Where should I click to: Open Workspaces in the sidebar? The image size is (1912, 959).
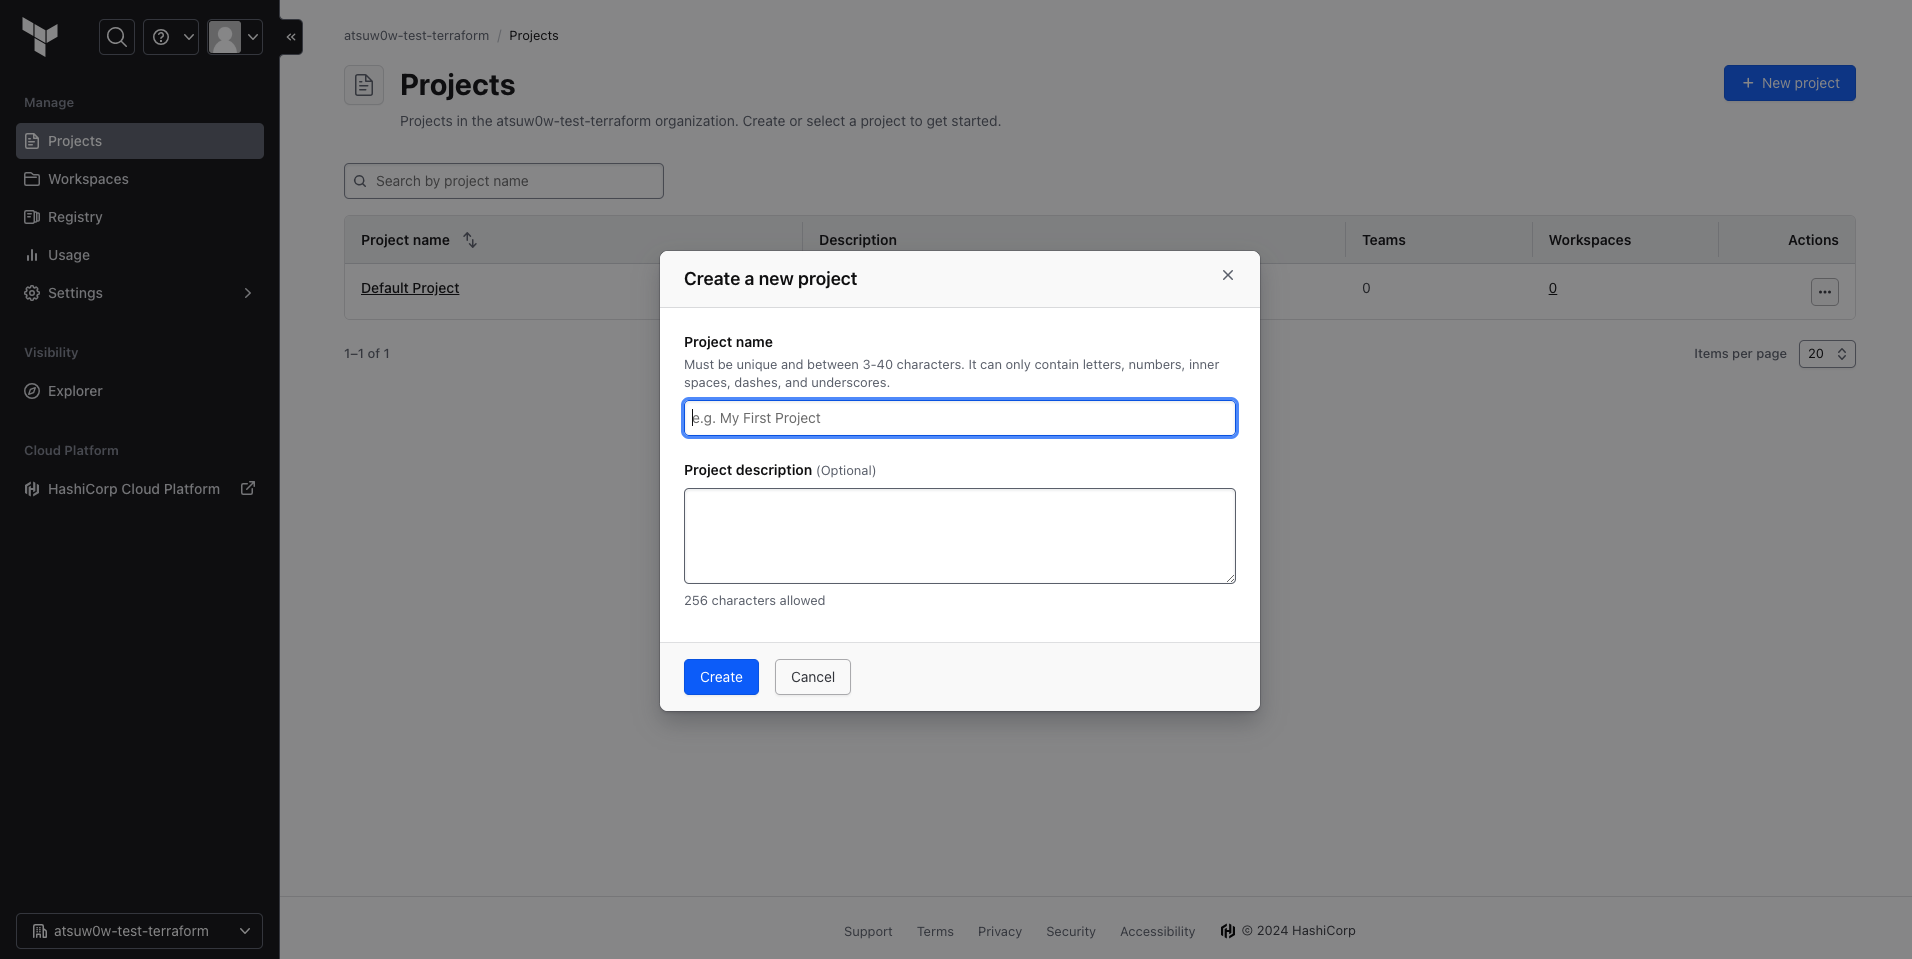pos(88,179)
